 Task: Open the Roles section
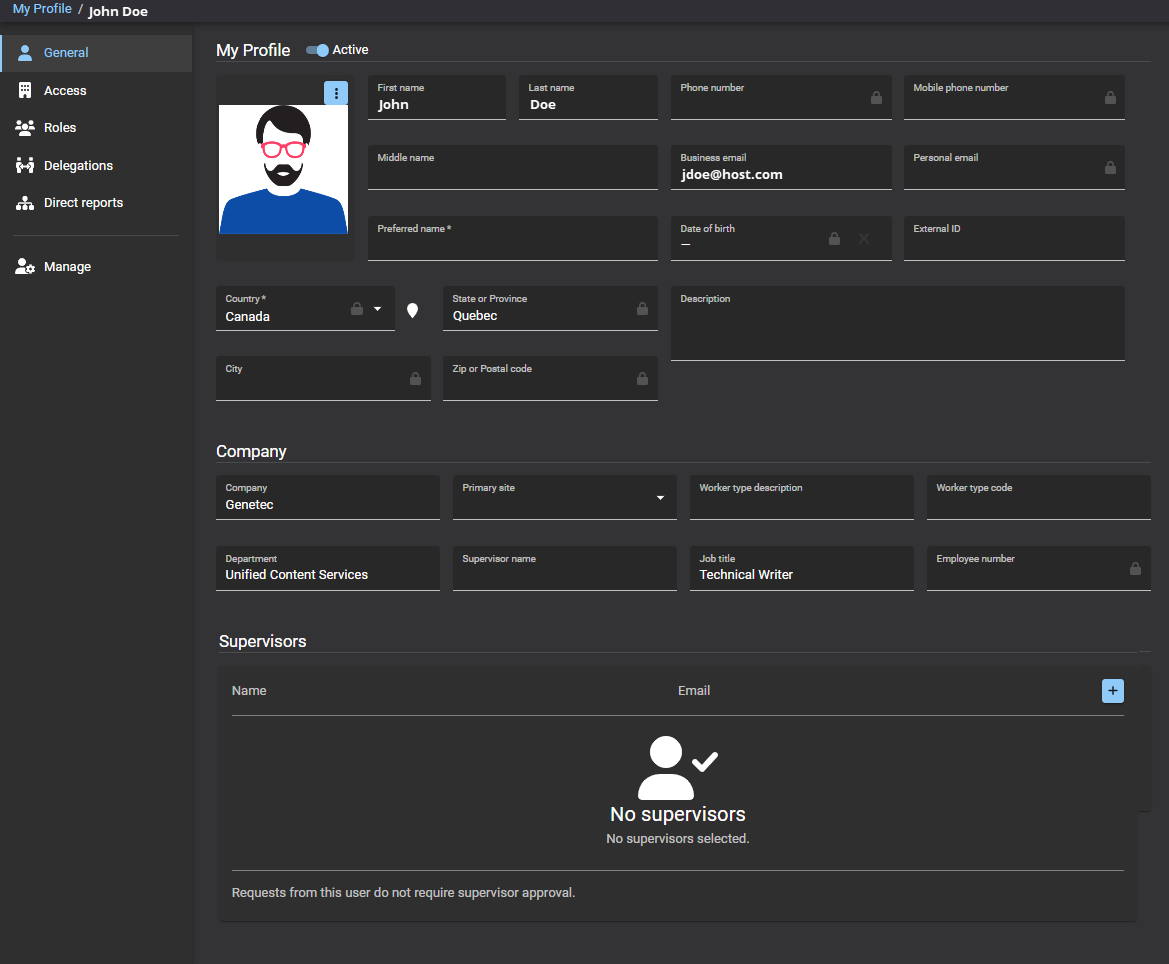[x=97, y=127]
